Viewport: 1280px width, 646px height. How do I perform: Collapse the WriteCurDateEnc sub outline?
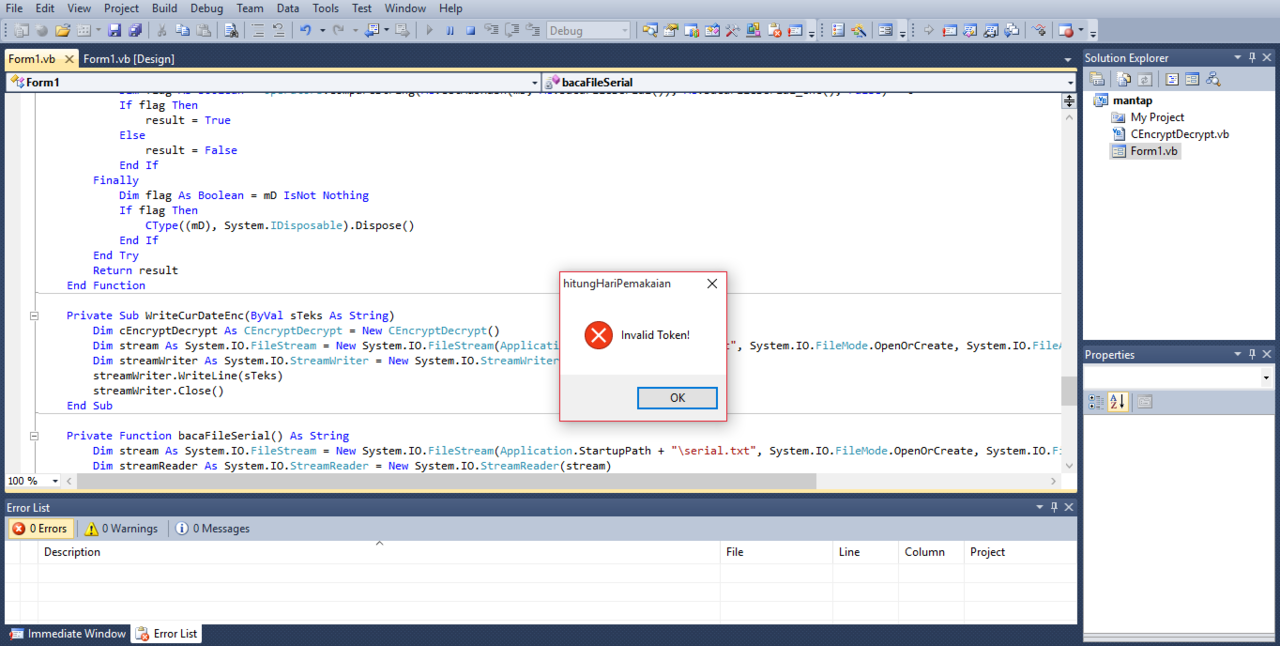point(34,315)
